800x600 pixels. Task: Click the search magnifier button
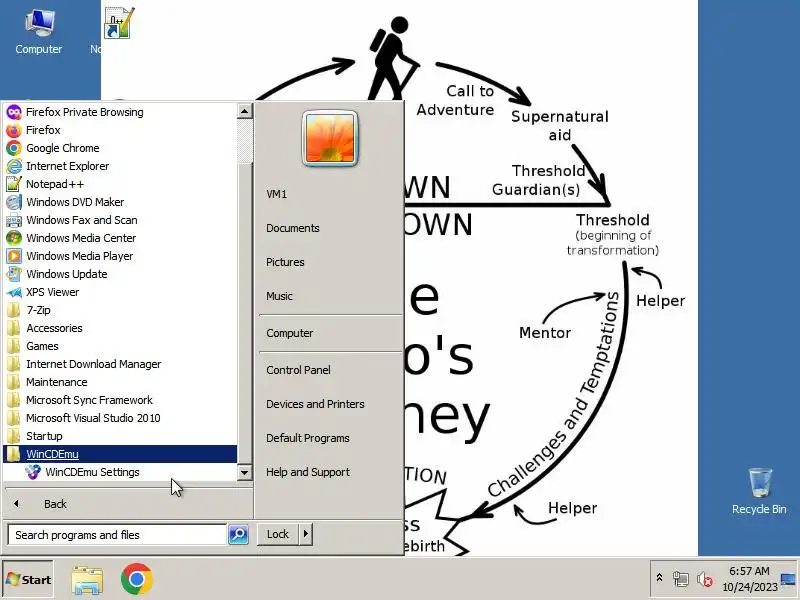[238, 535]
